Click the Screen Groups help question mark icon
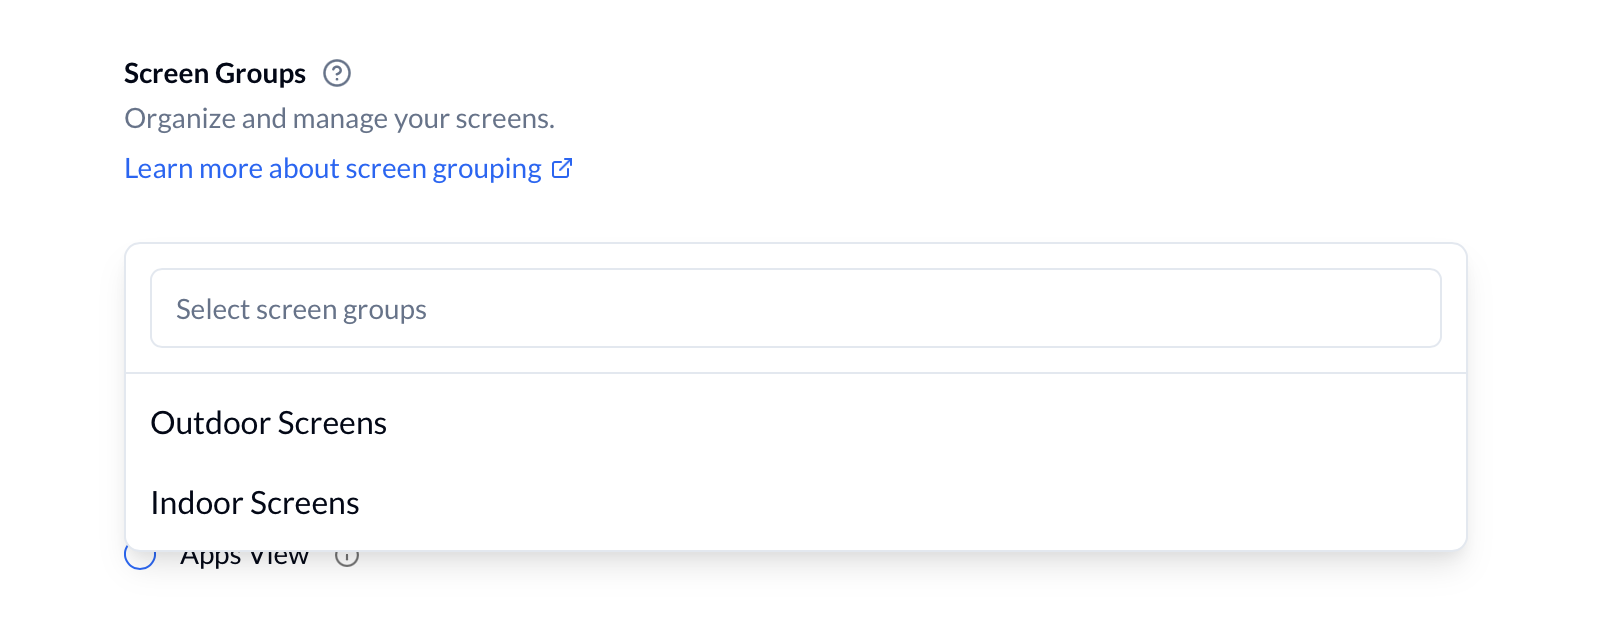This screenshot has width=1598, height=642. pyautogui.click(x=337, y=73)
